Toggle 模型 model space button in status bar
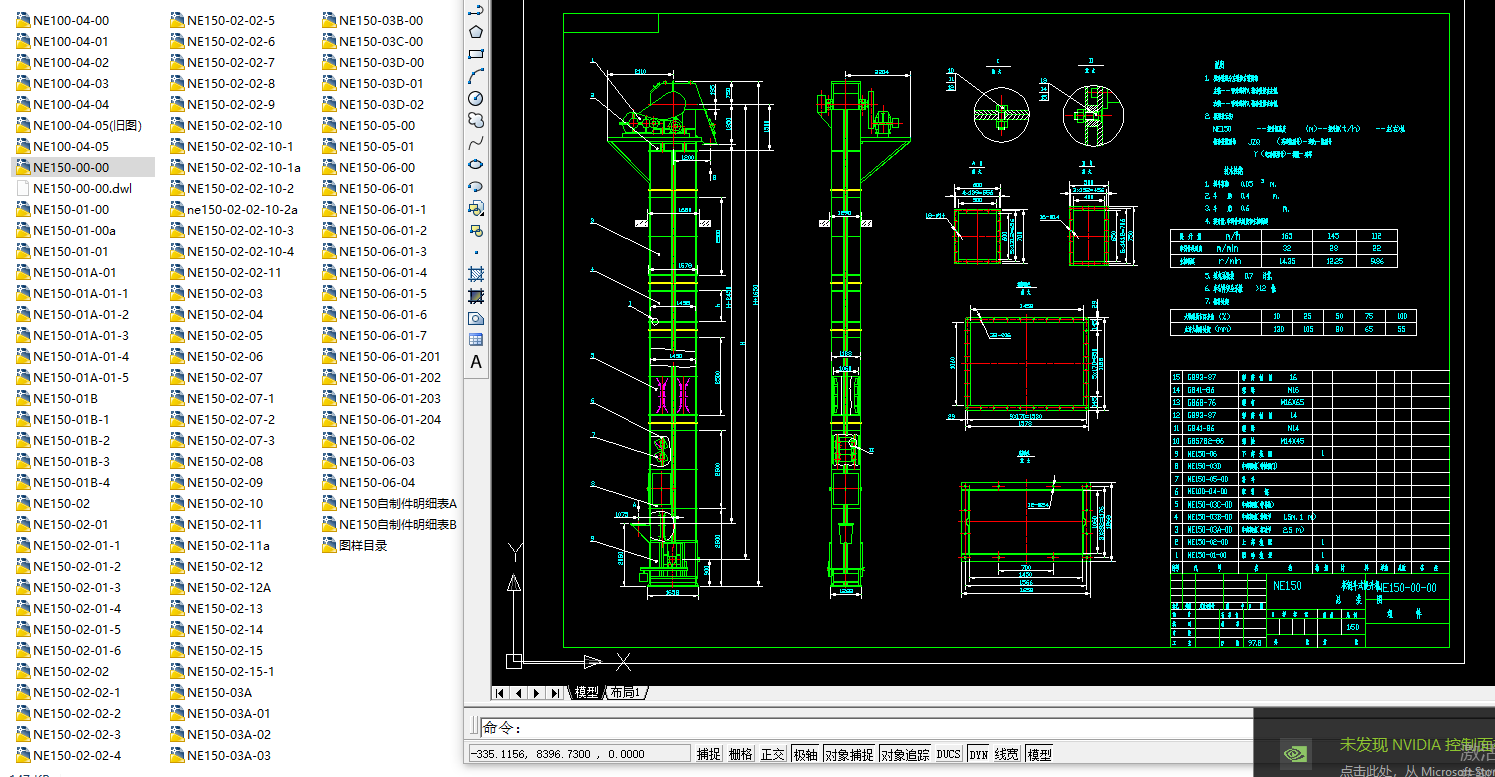The image size is (1495, 777). tap(1040, 754)
